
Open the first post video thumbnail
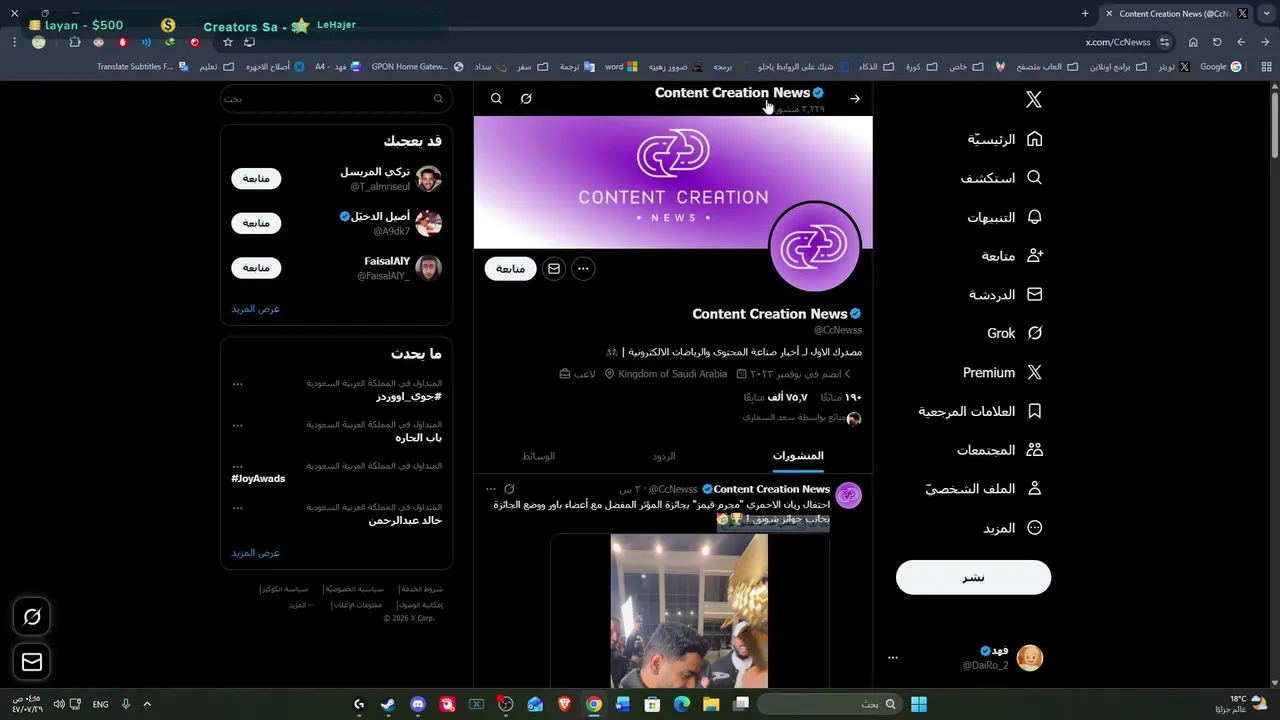tap(689, 611)
